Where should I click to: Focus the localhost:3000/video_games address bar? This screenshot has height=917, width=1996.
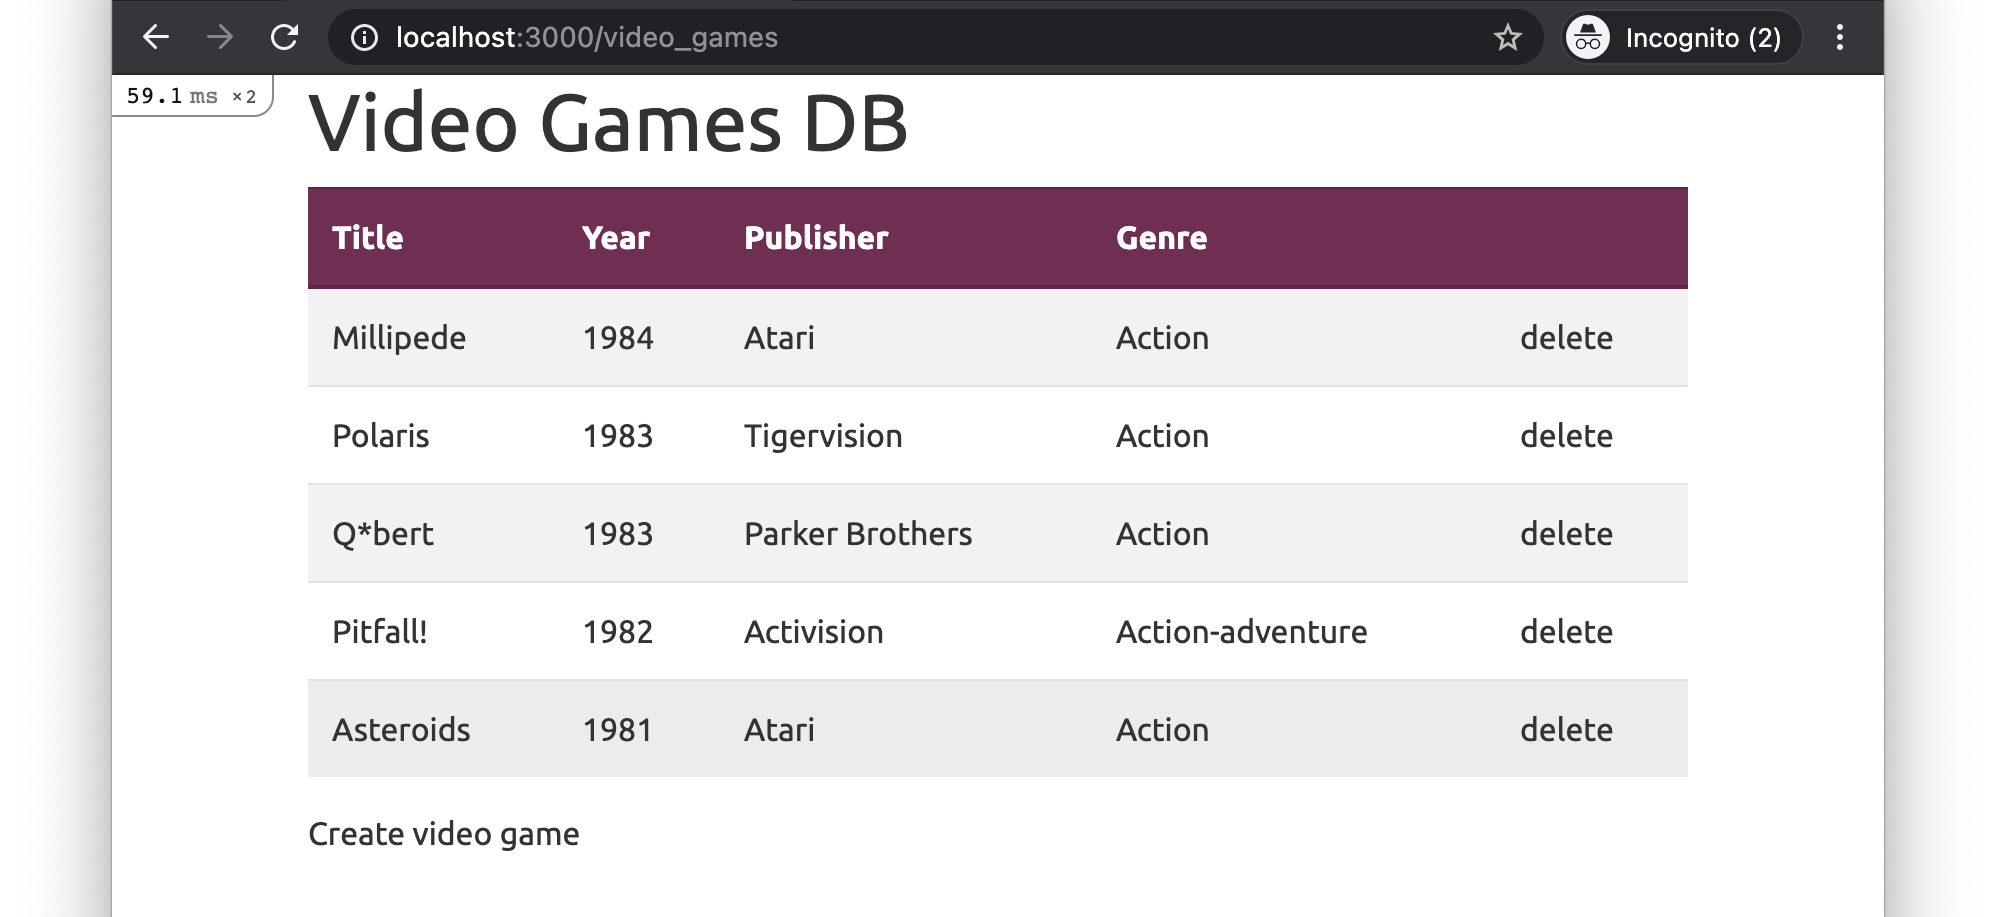coord(586,38)
